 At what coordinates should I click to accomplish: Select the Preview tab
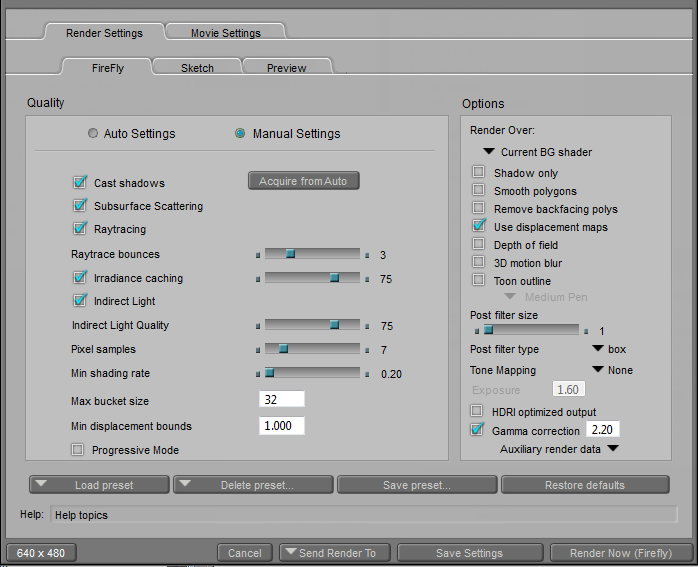[x=286, y=68]
